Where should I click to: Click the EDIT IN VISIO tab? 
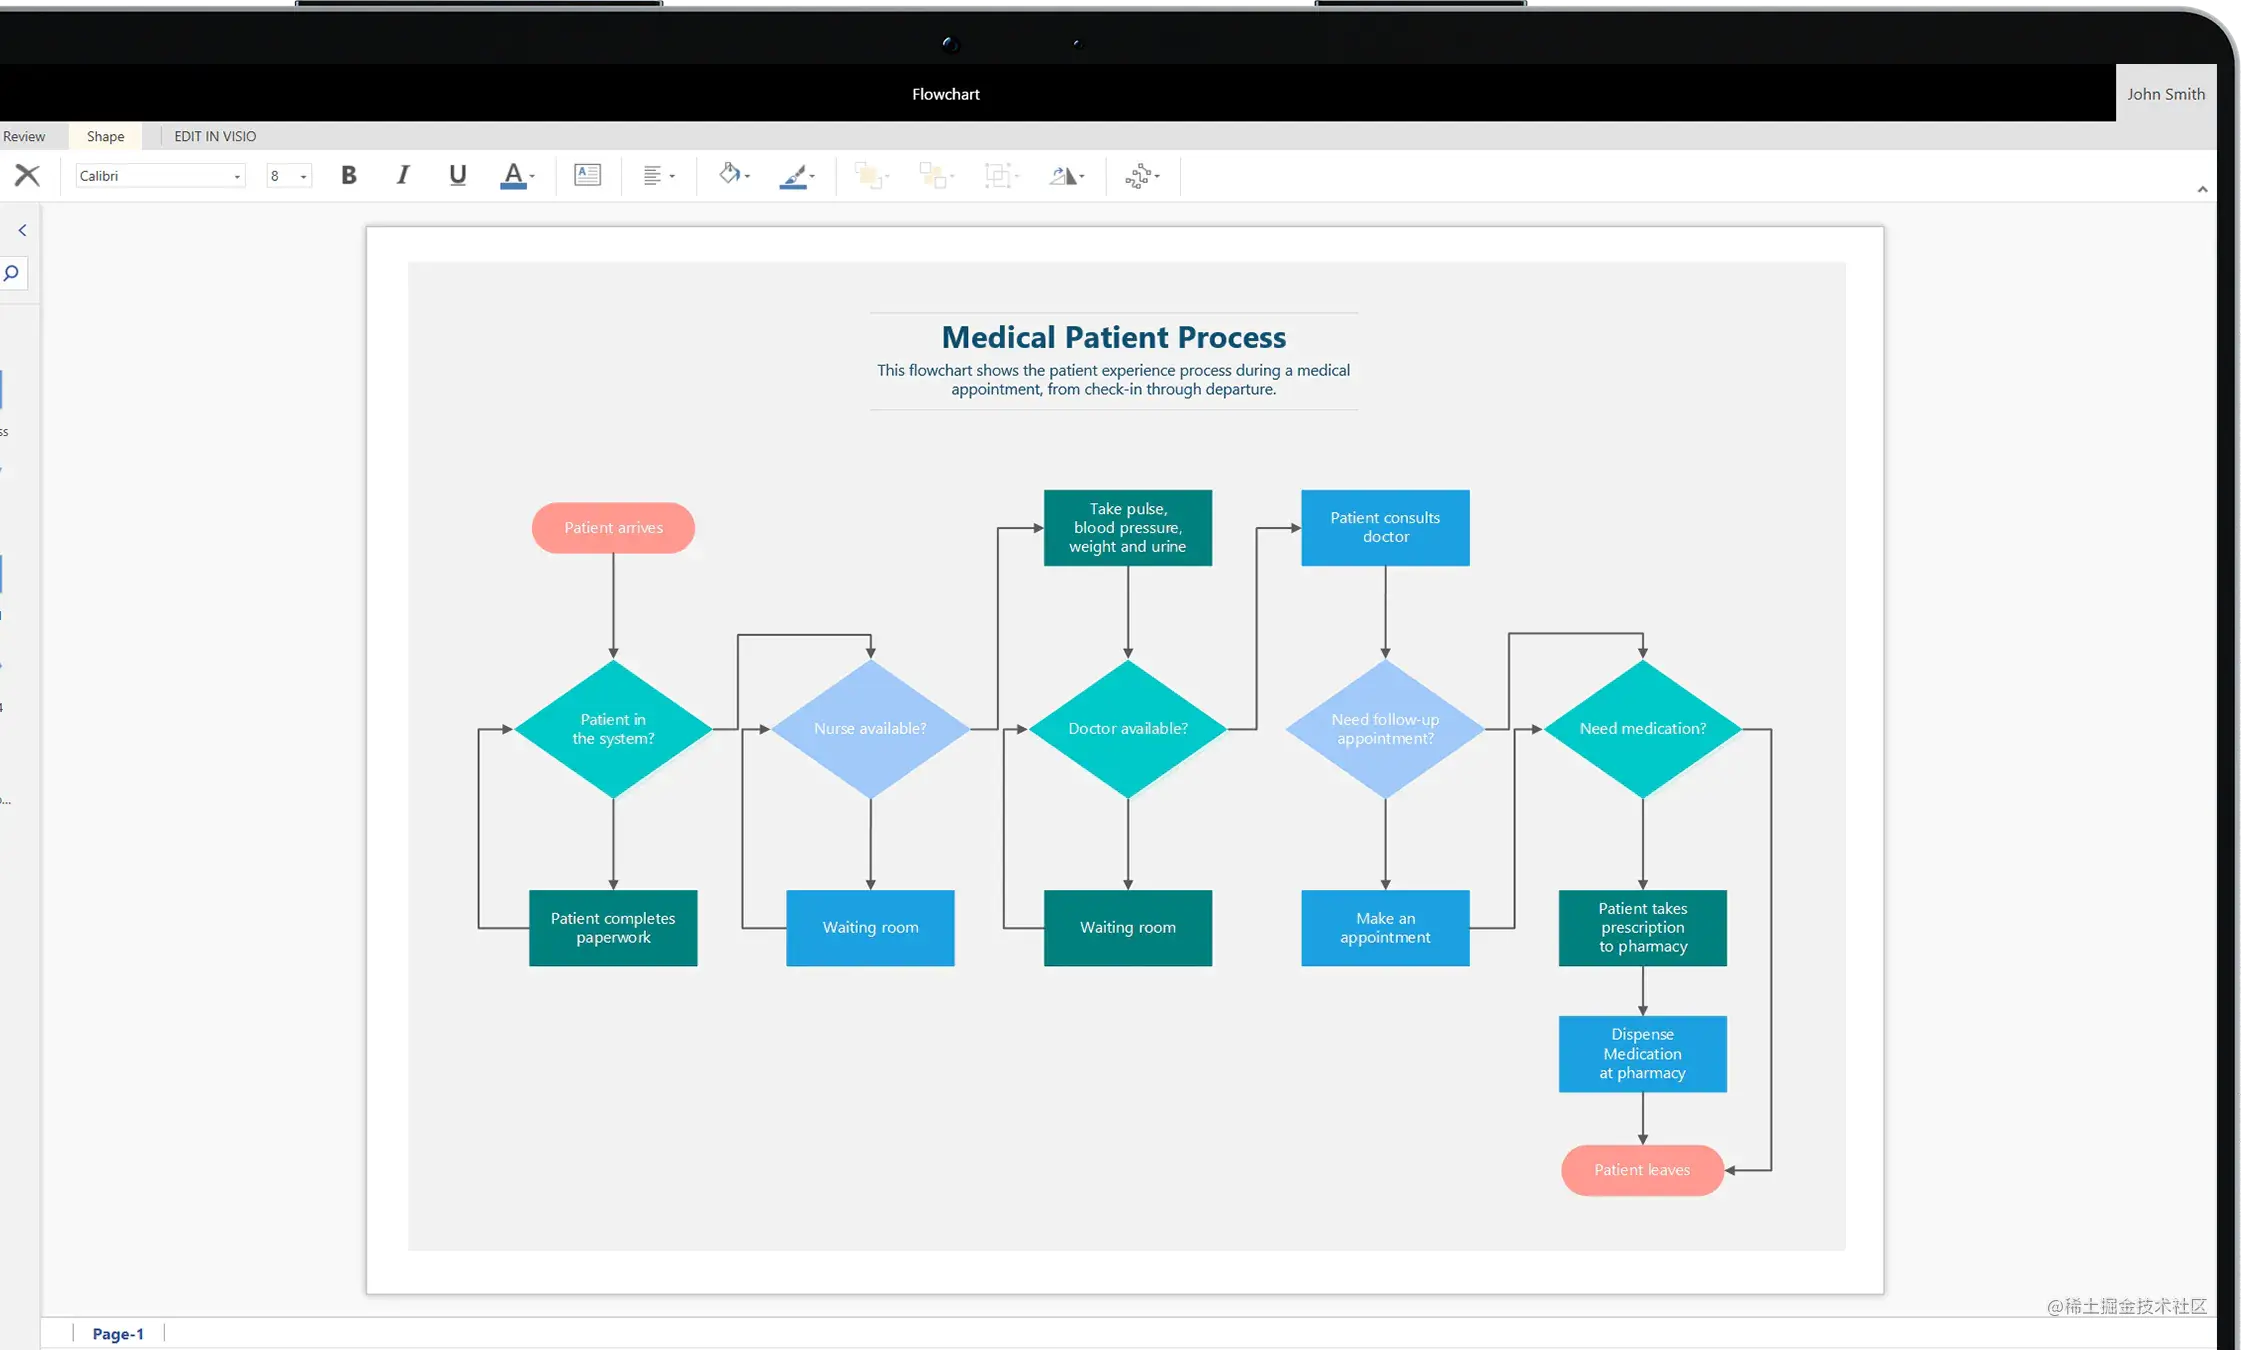[215, 136]
